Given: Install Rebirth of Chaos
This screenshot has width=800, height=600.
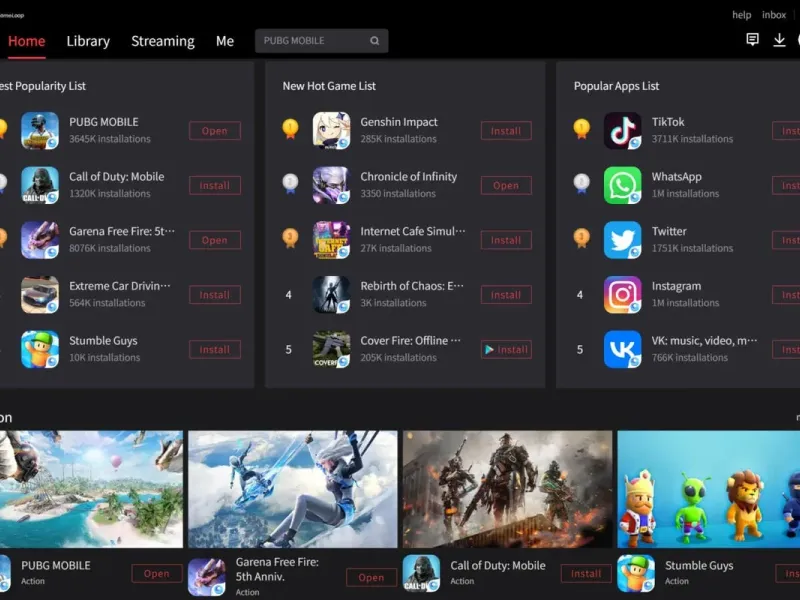Looking at the screenshot, I should pos(506,294).
